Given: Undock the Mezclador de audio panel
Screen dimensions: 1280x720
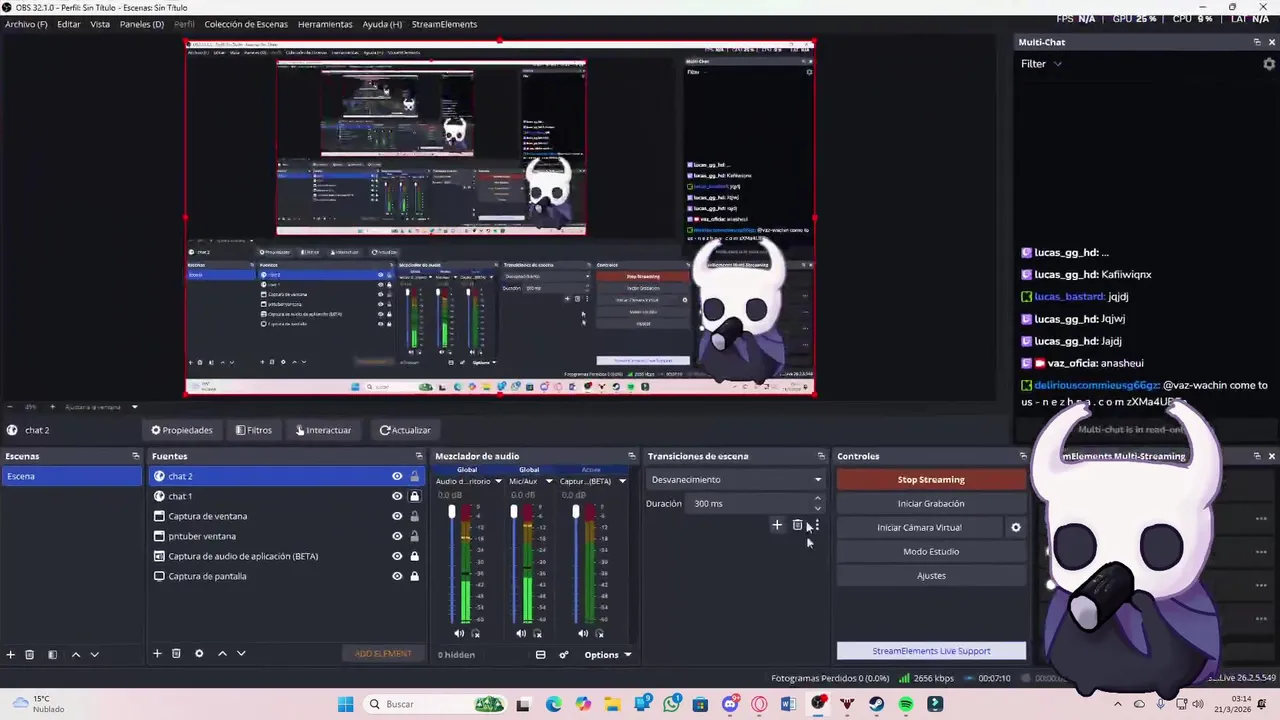Looking at the screenshot, I should (631, 456).
